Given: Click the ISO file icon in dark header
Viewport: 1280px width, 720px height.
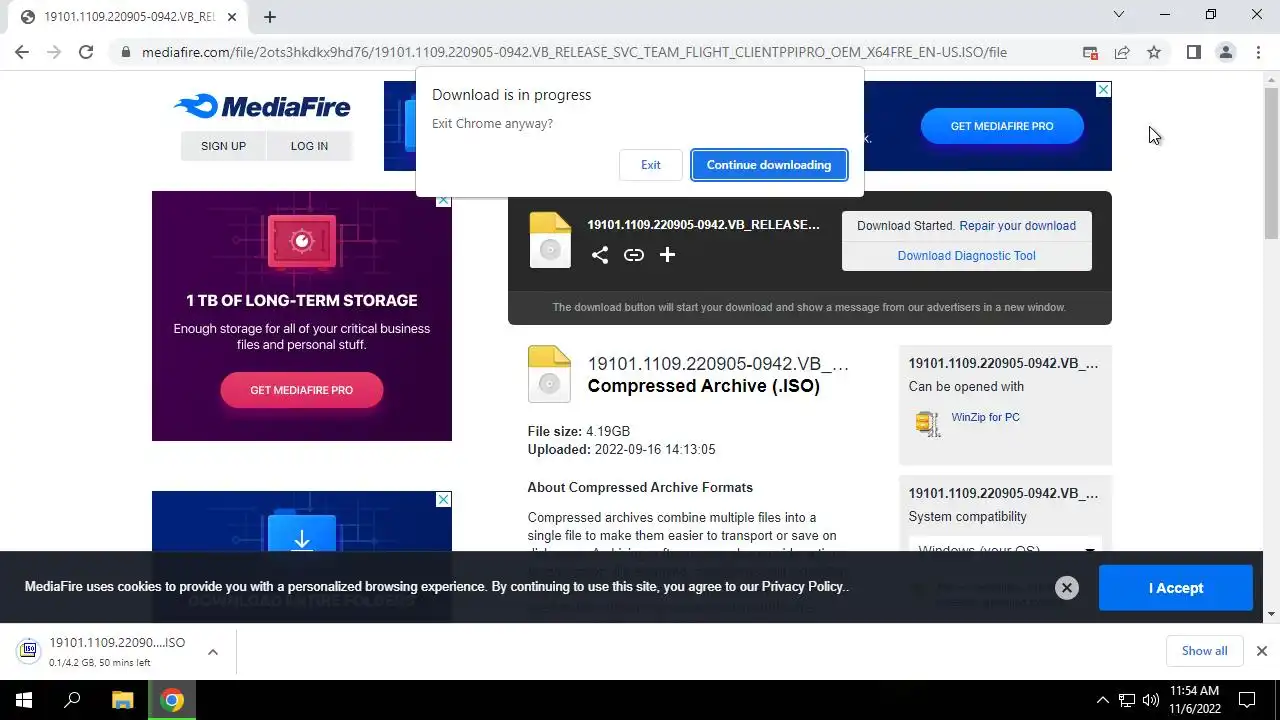Looking at the screenshot, I should point(550,240).
